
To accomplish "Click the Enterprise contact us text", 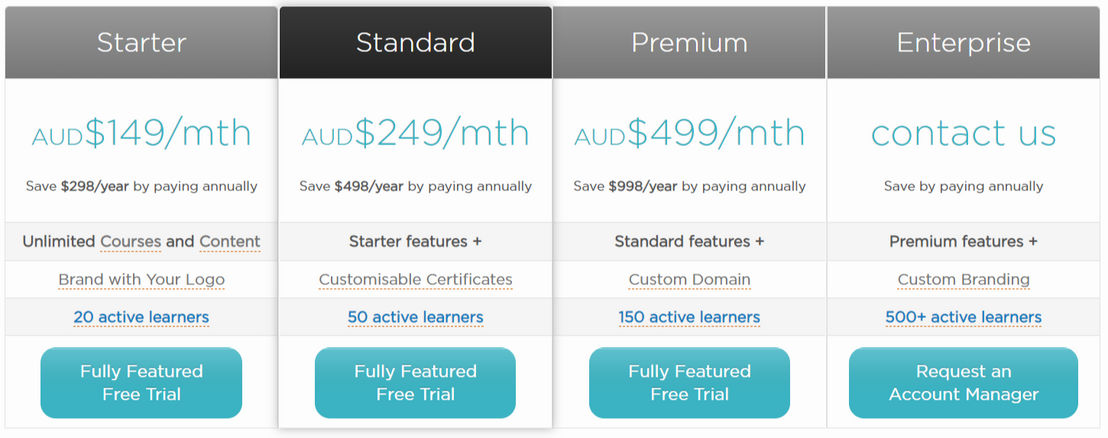I will point(964,133).
